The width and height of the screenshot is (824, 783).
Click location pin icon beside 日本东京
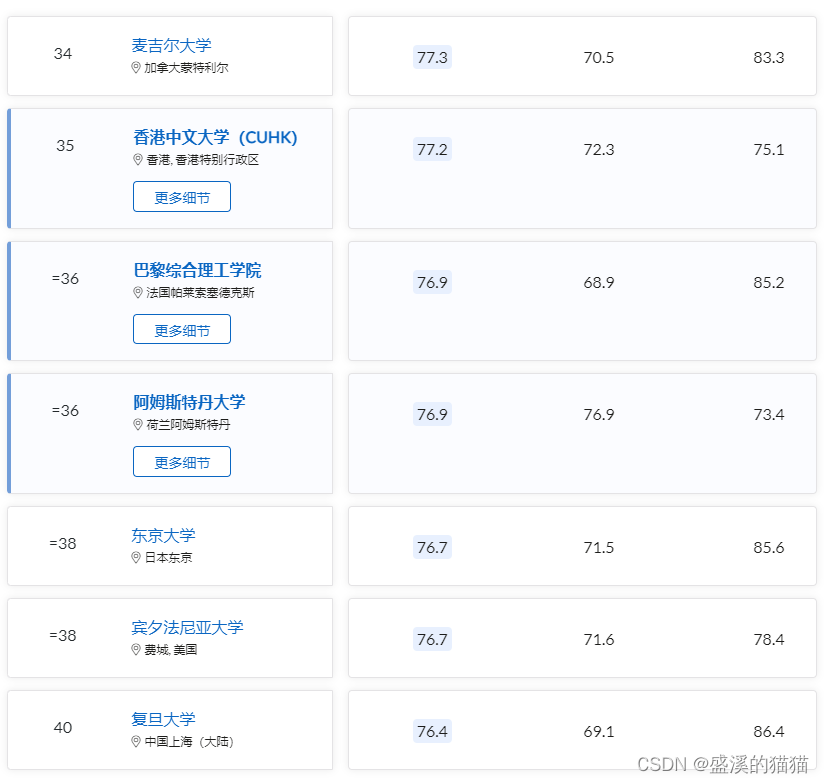point(136,558)
